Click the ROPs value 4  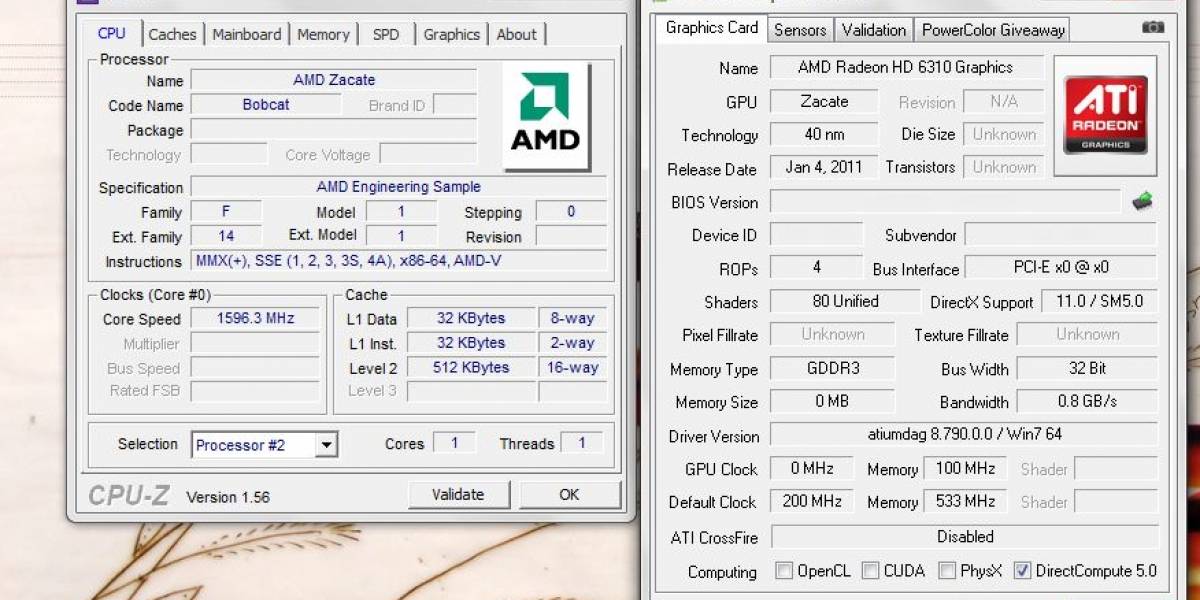(816, 268)
